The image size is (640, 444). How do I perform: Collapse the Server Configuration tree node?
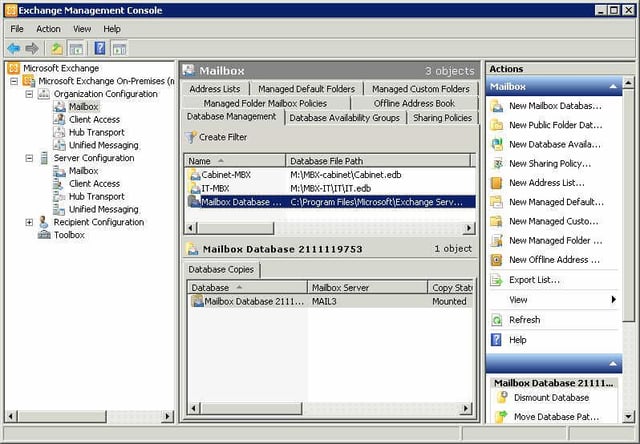coord(29,158)
